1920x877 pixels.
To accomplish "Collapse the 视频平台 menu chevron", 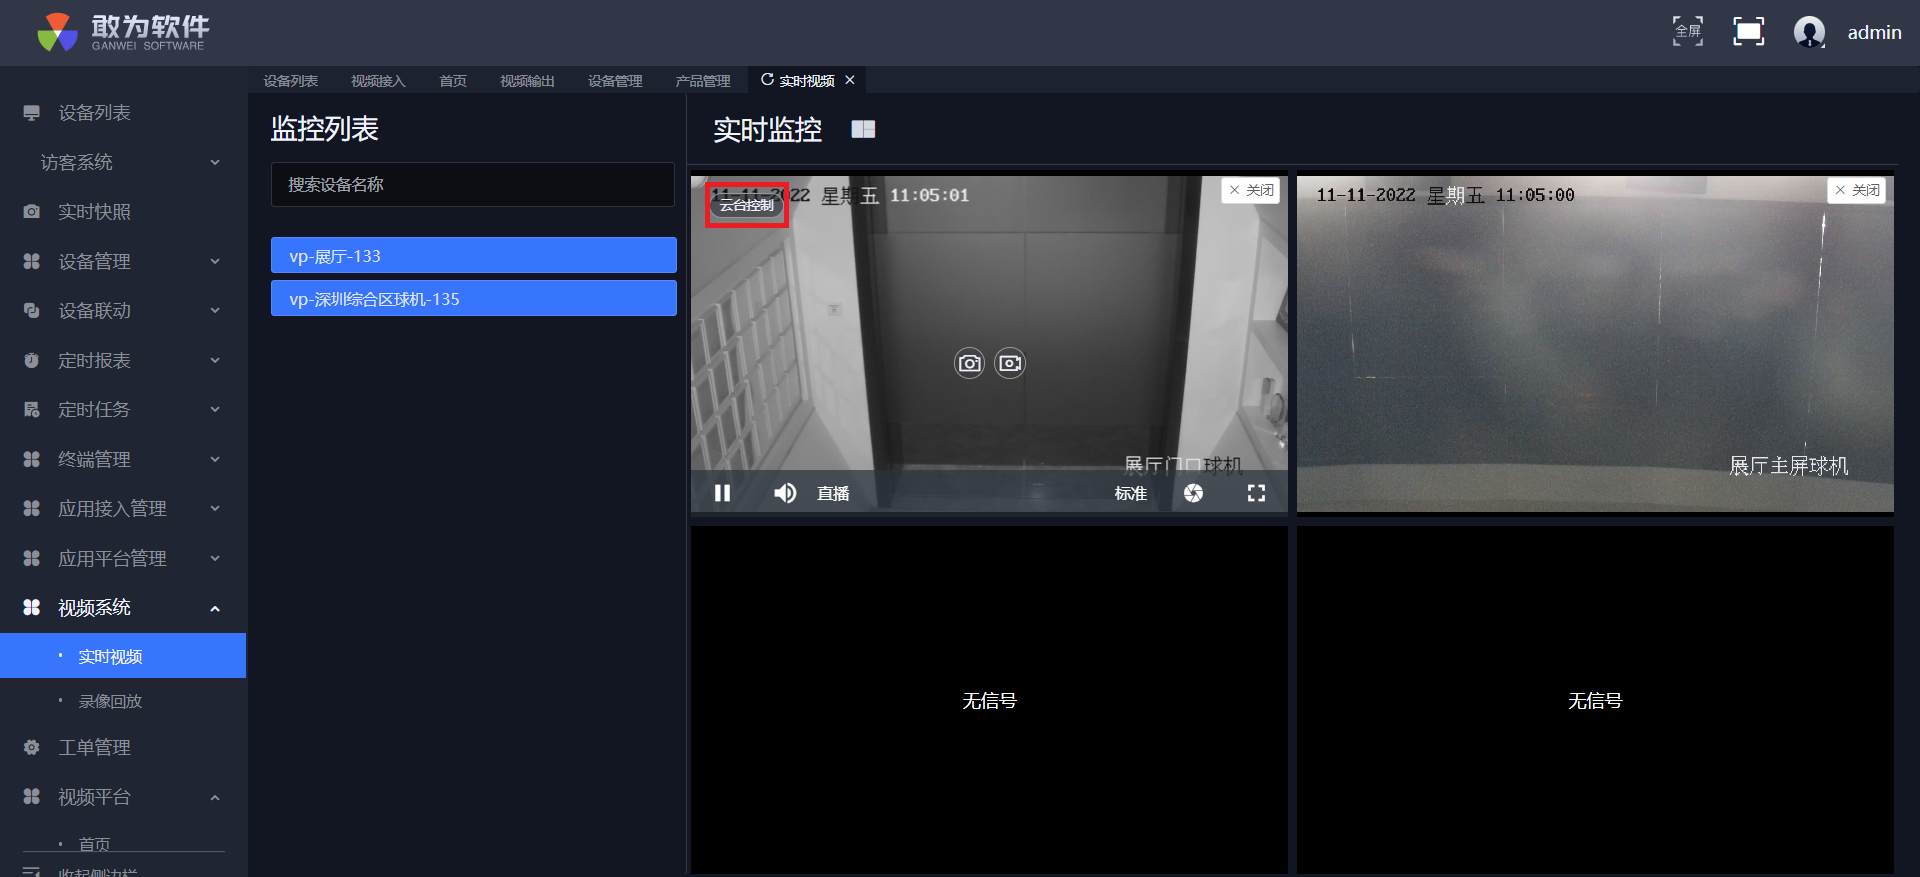I will coord(215,797).
